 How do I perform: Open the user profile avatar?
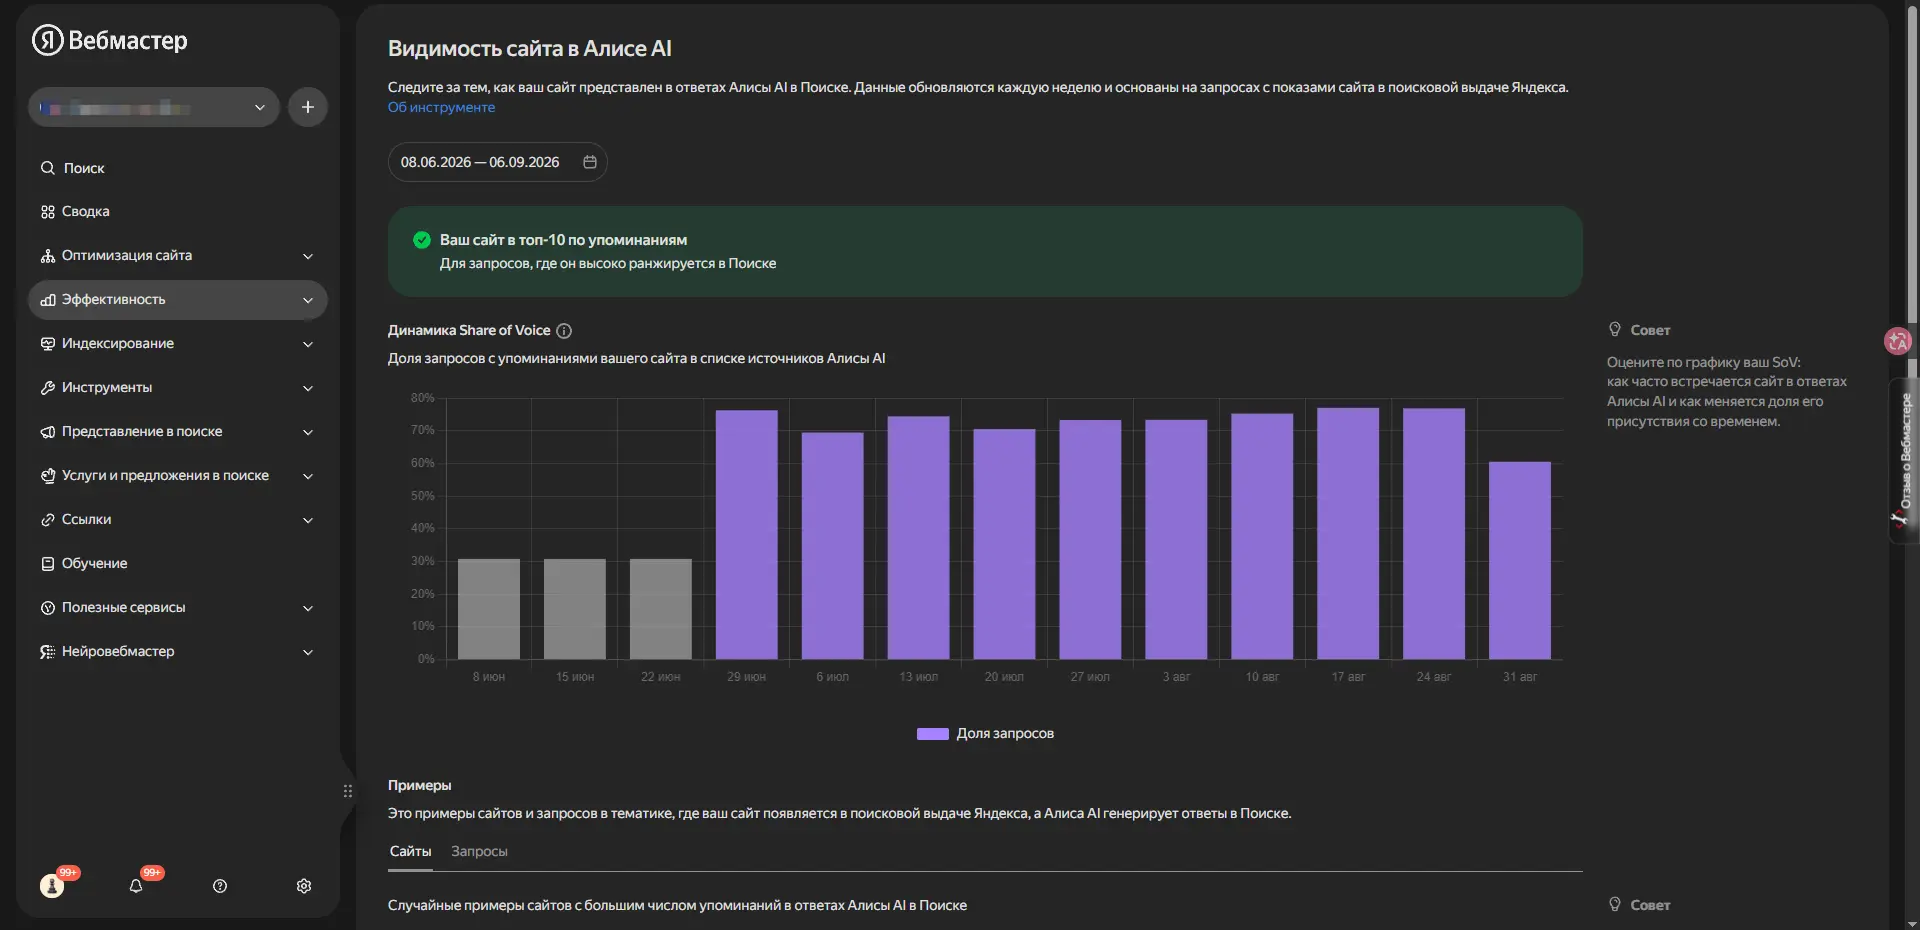tap(52, 886)
